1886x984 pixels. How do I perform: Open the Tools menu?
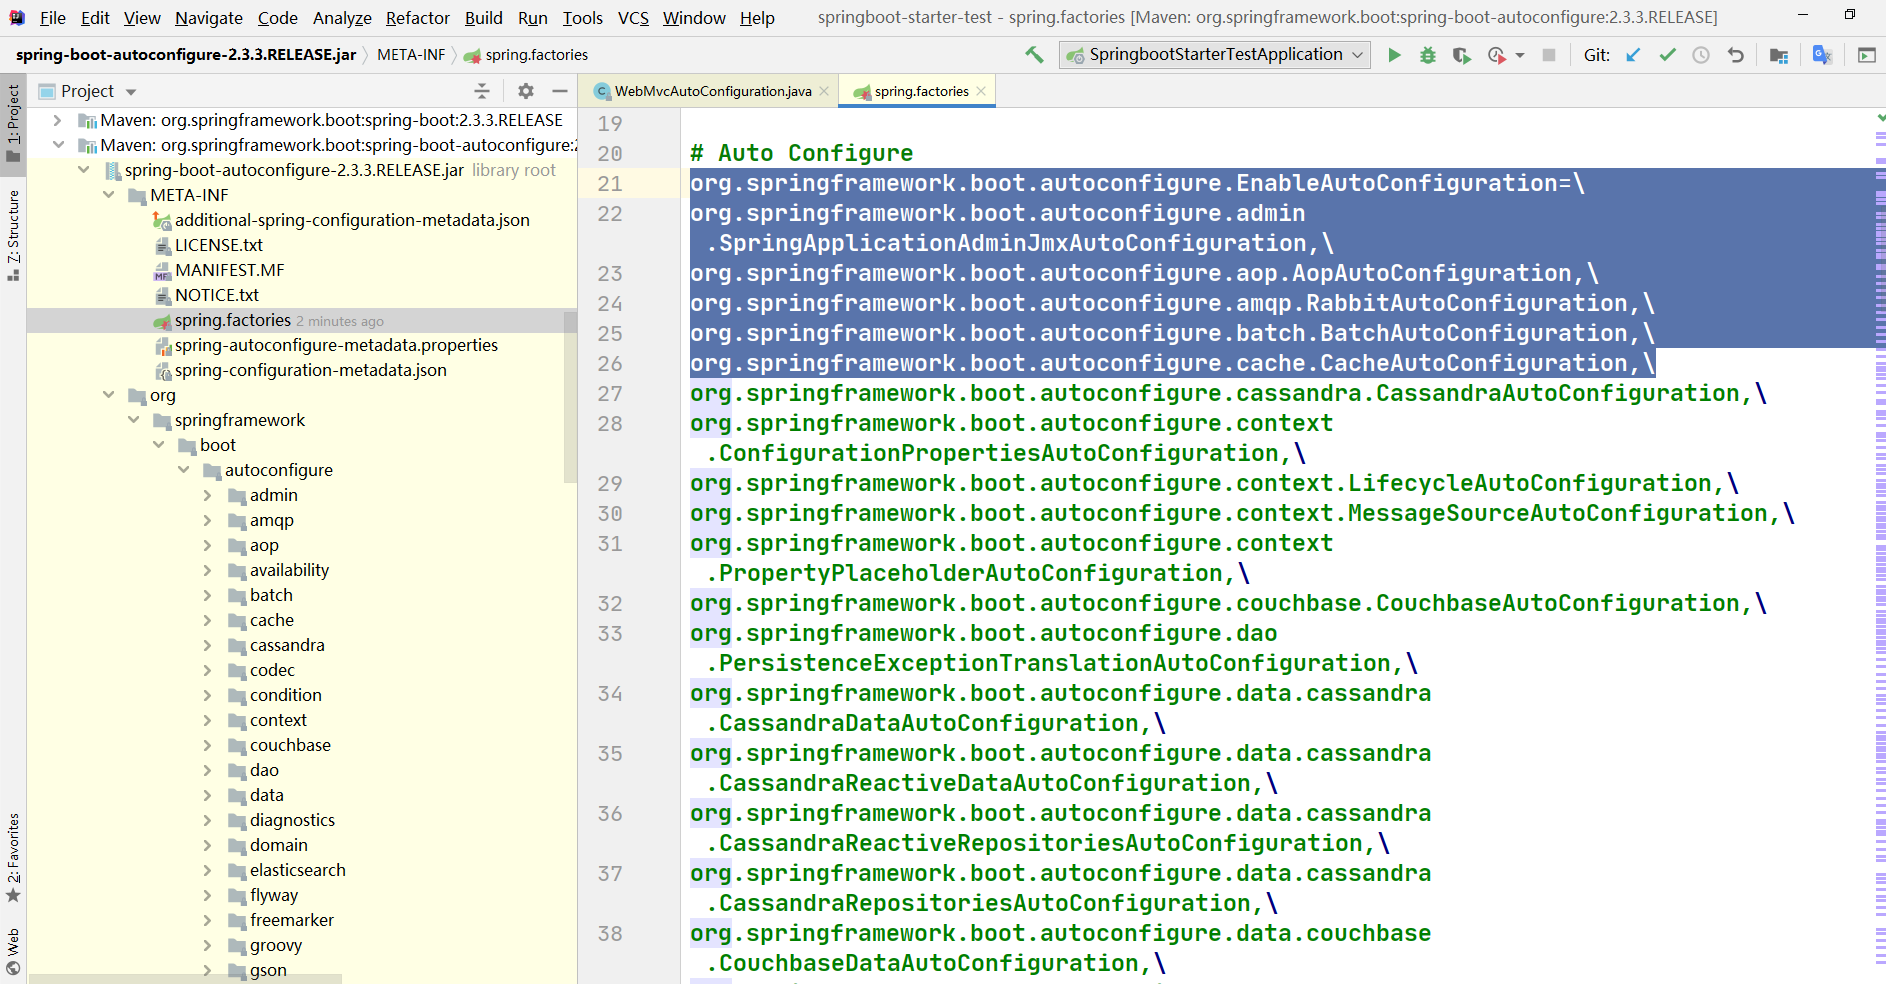582,18
